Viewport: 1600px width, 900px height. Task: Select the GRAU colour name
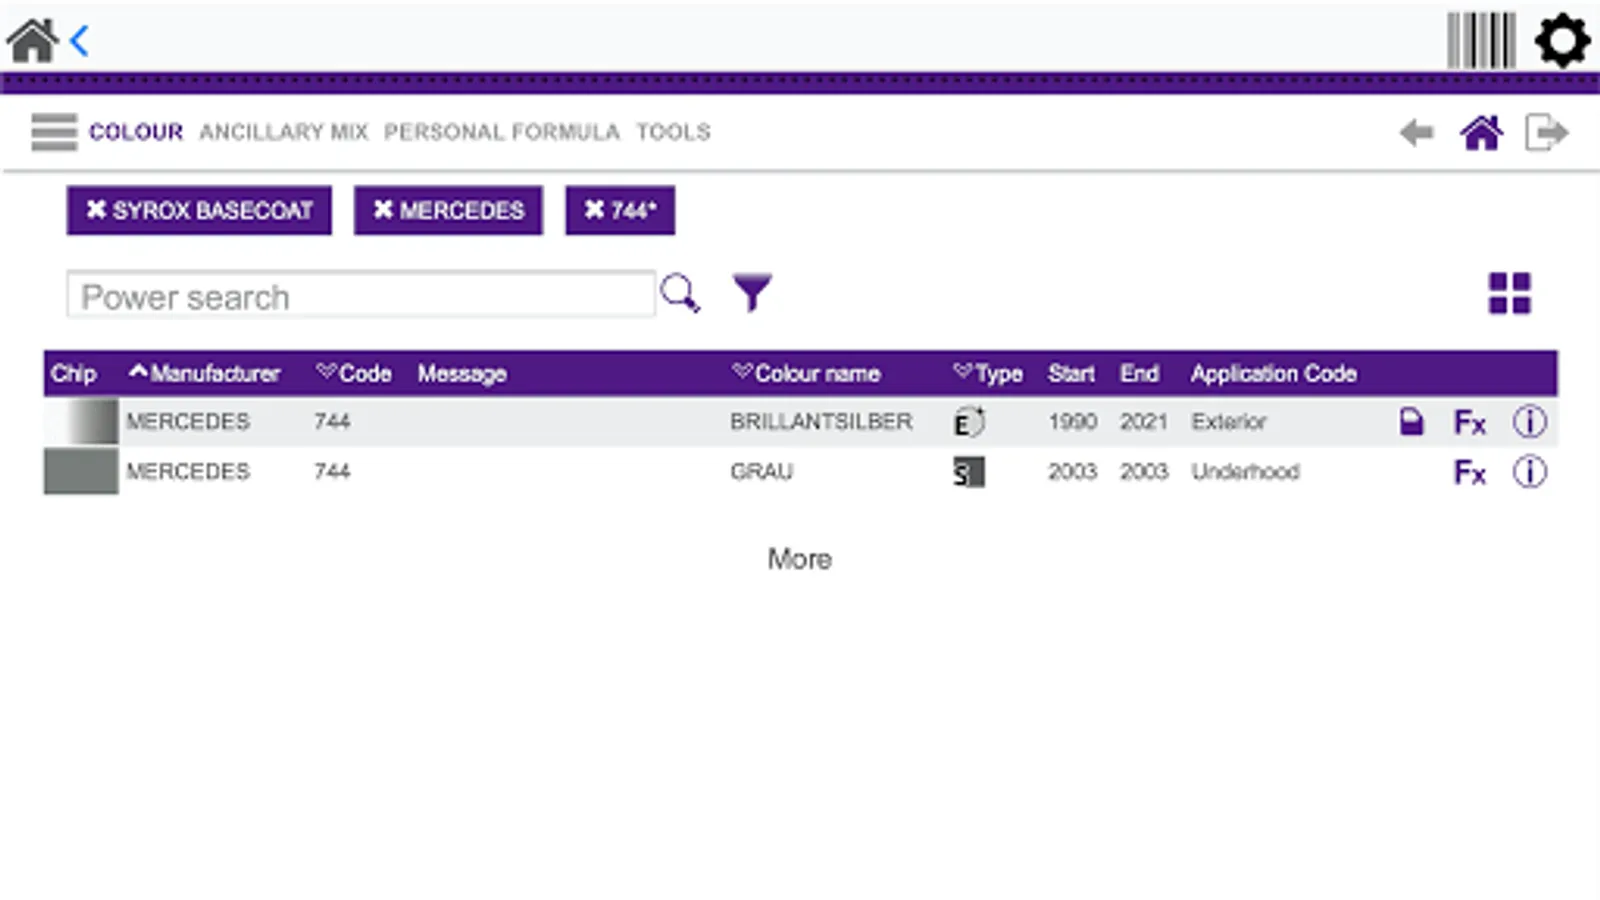pyautogui.click(x=761, y=472)
